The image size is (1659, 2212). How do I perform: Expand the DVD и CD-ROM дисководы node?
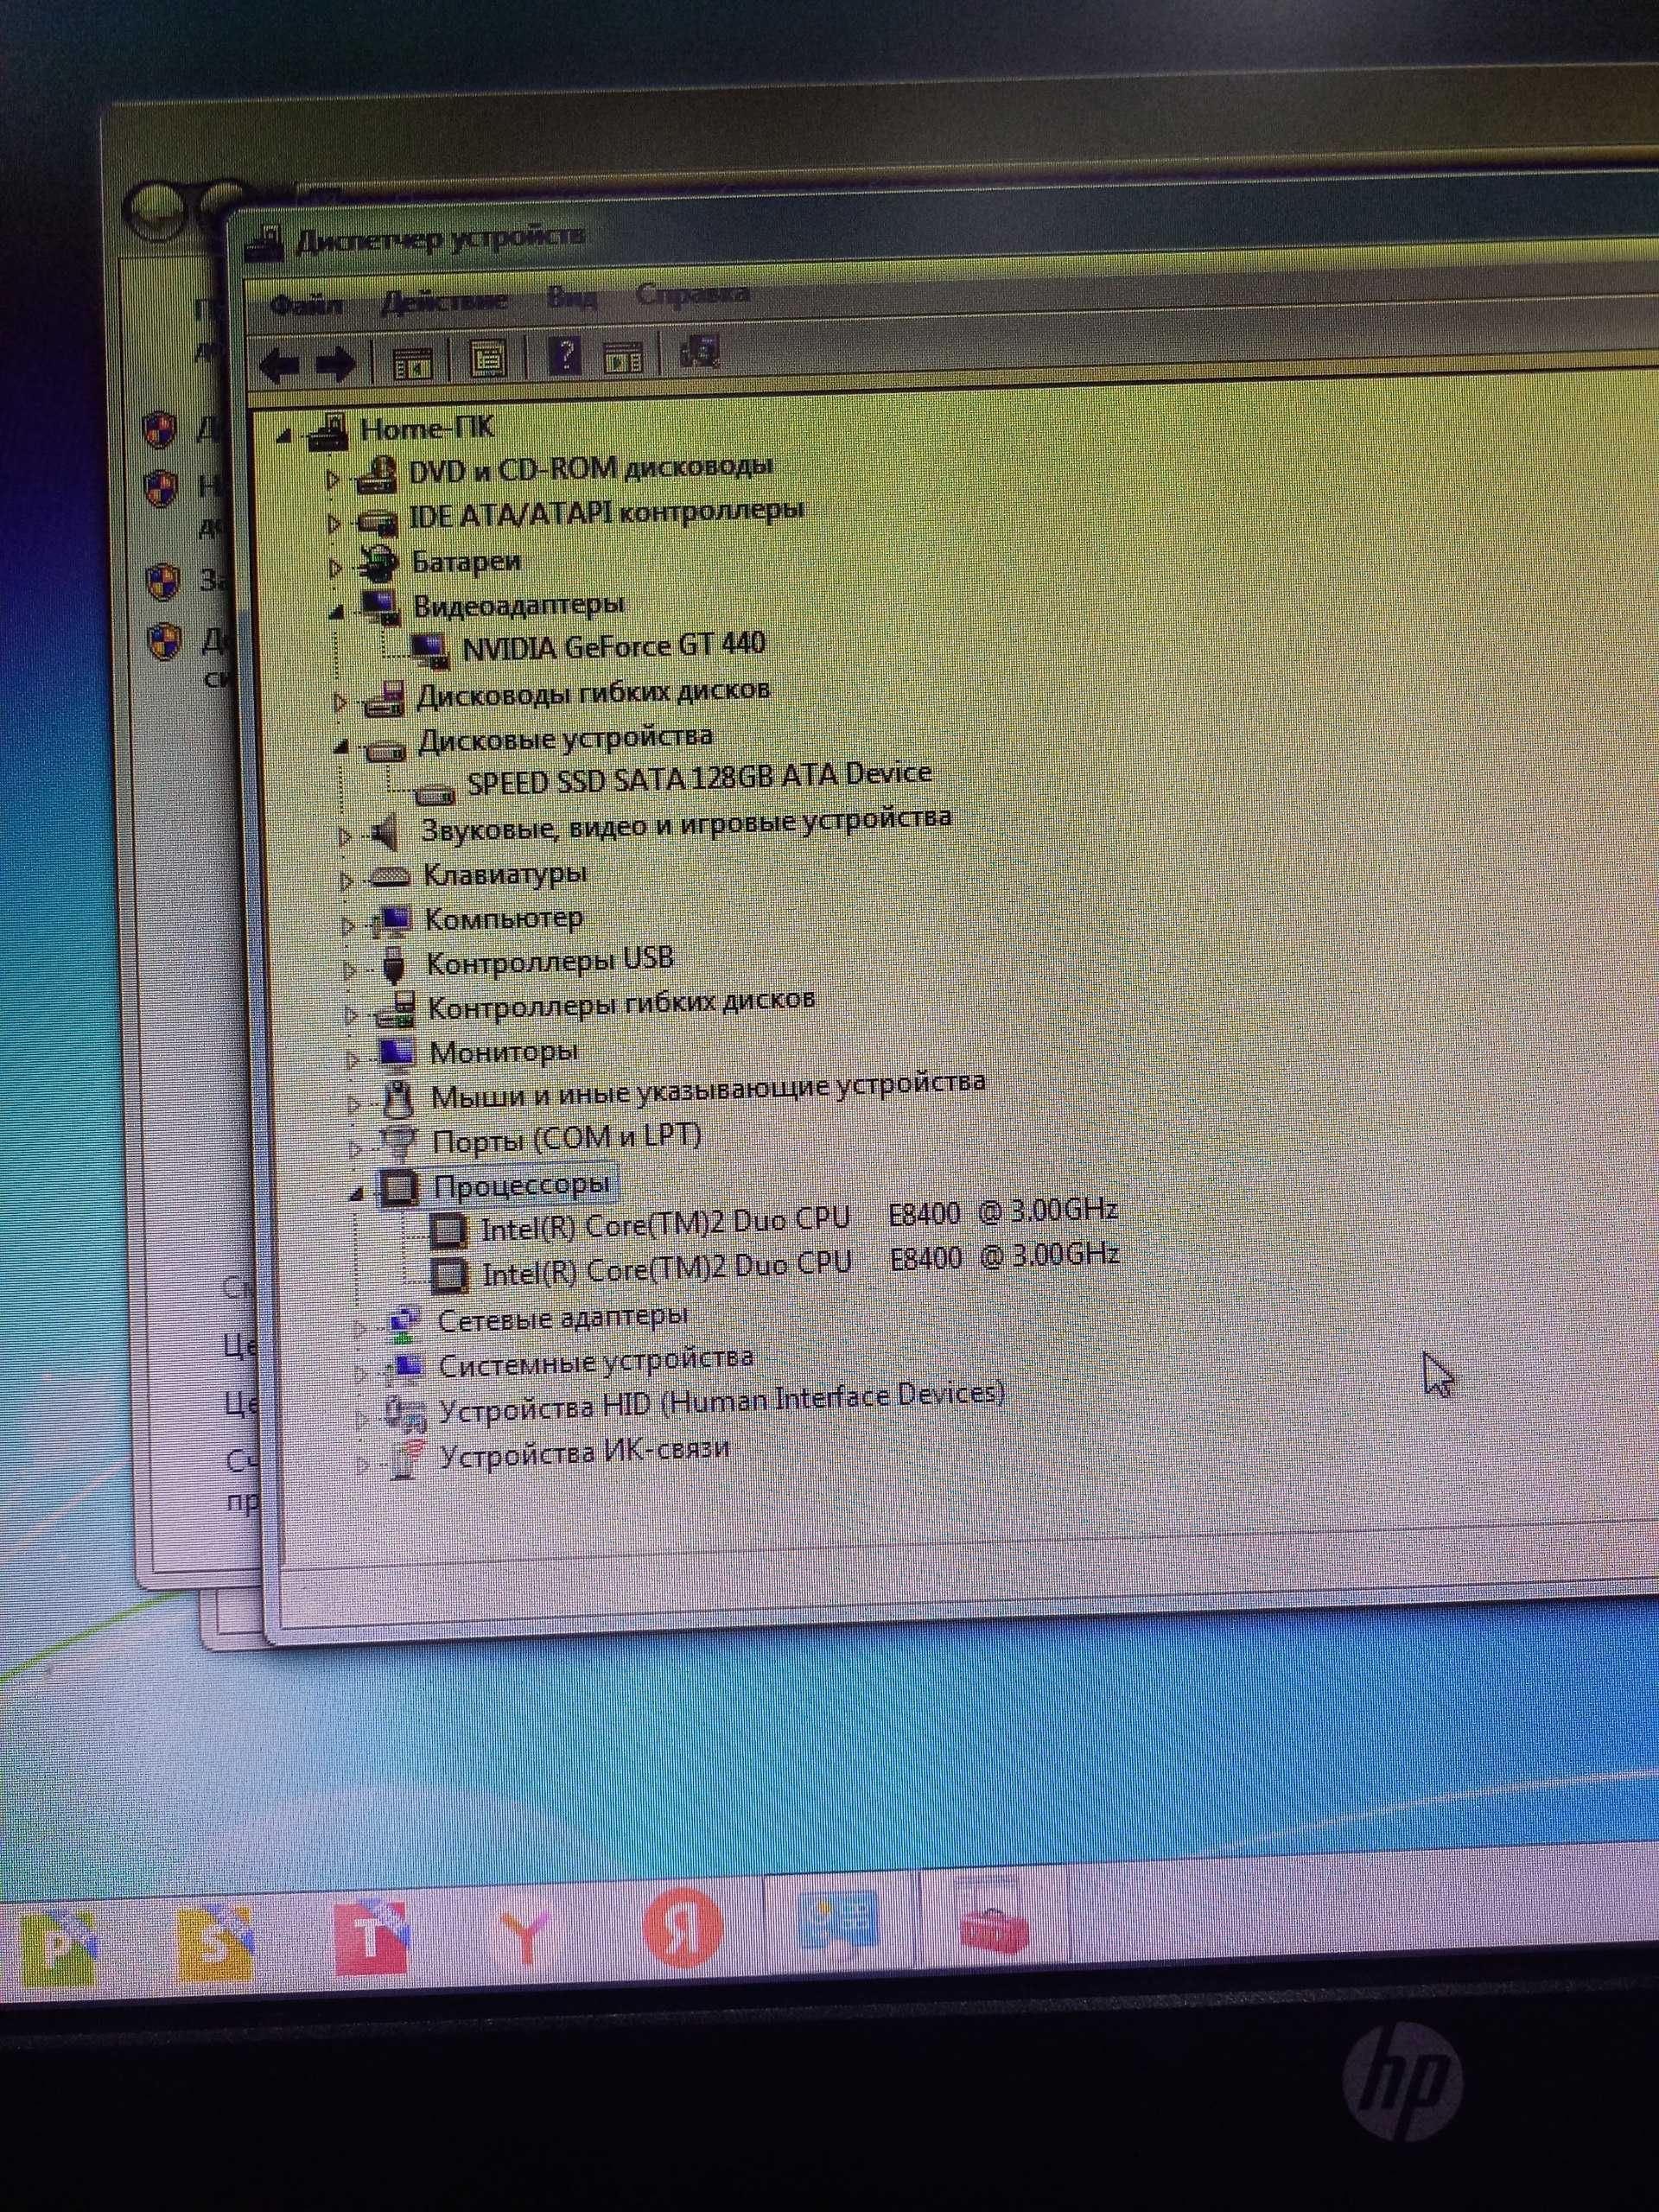tap(333, 480)
